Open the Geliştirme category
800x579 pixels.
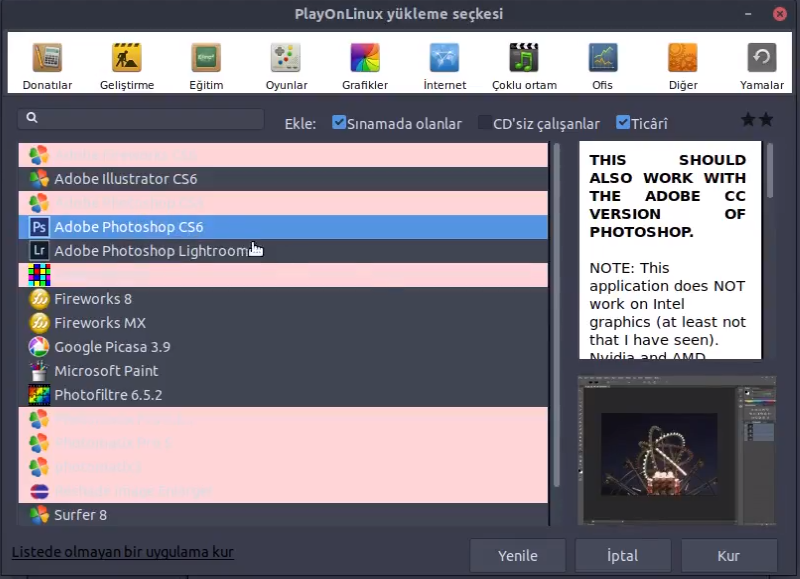click(127, 66)
